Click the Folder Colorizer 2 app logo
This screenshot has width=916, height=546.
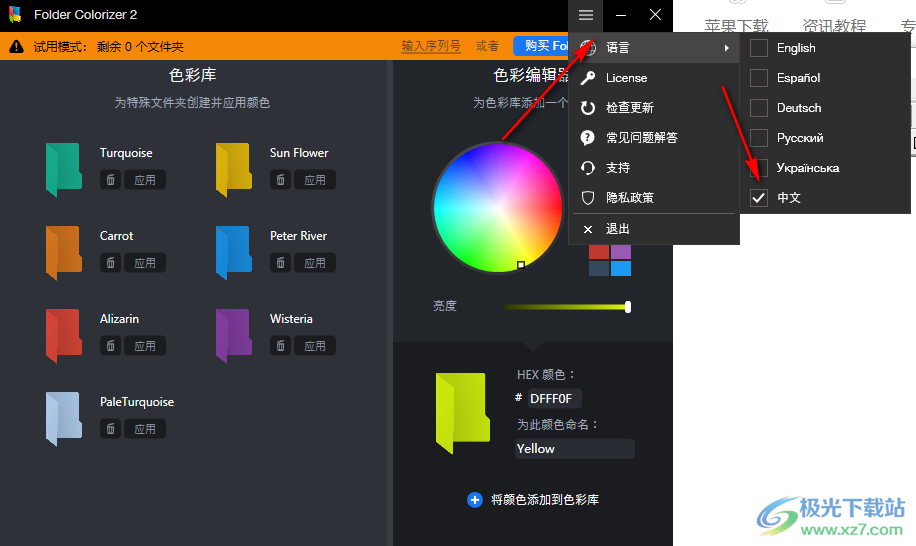tap(15, 15)
